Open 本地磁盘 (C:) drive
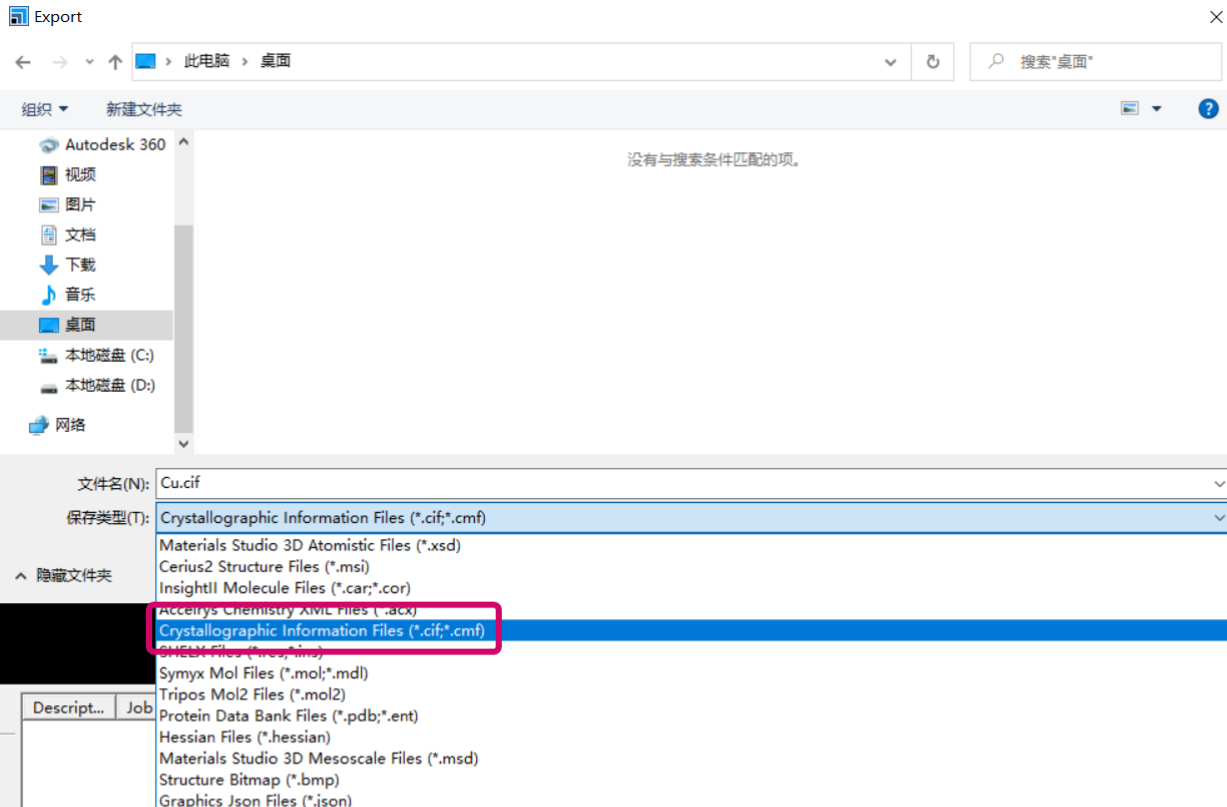 coord(97,355)
